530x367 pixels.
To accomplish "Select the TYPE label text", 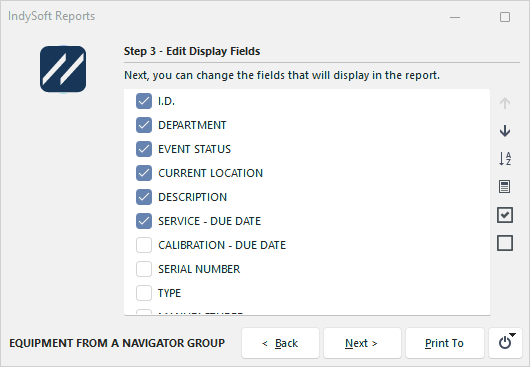I will click(169, 293).
